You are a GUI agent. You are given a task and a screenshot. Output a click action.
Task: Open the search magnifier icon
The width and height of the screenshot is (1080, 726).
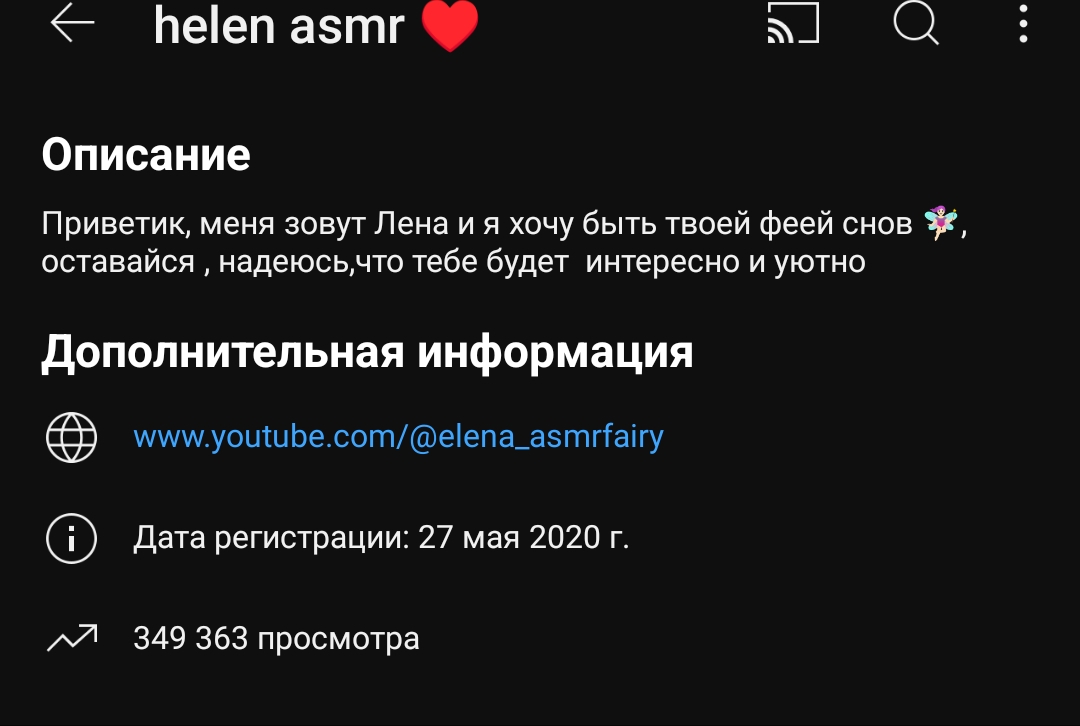pyautogui.click(x=915, y=23)
